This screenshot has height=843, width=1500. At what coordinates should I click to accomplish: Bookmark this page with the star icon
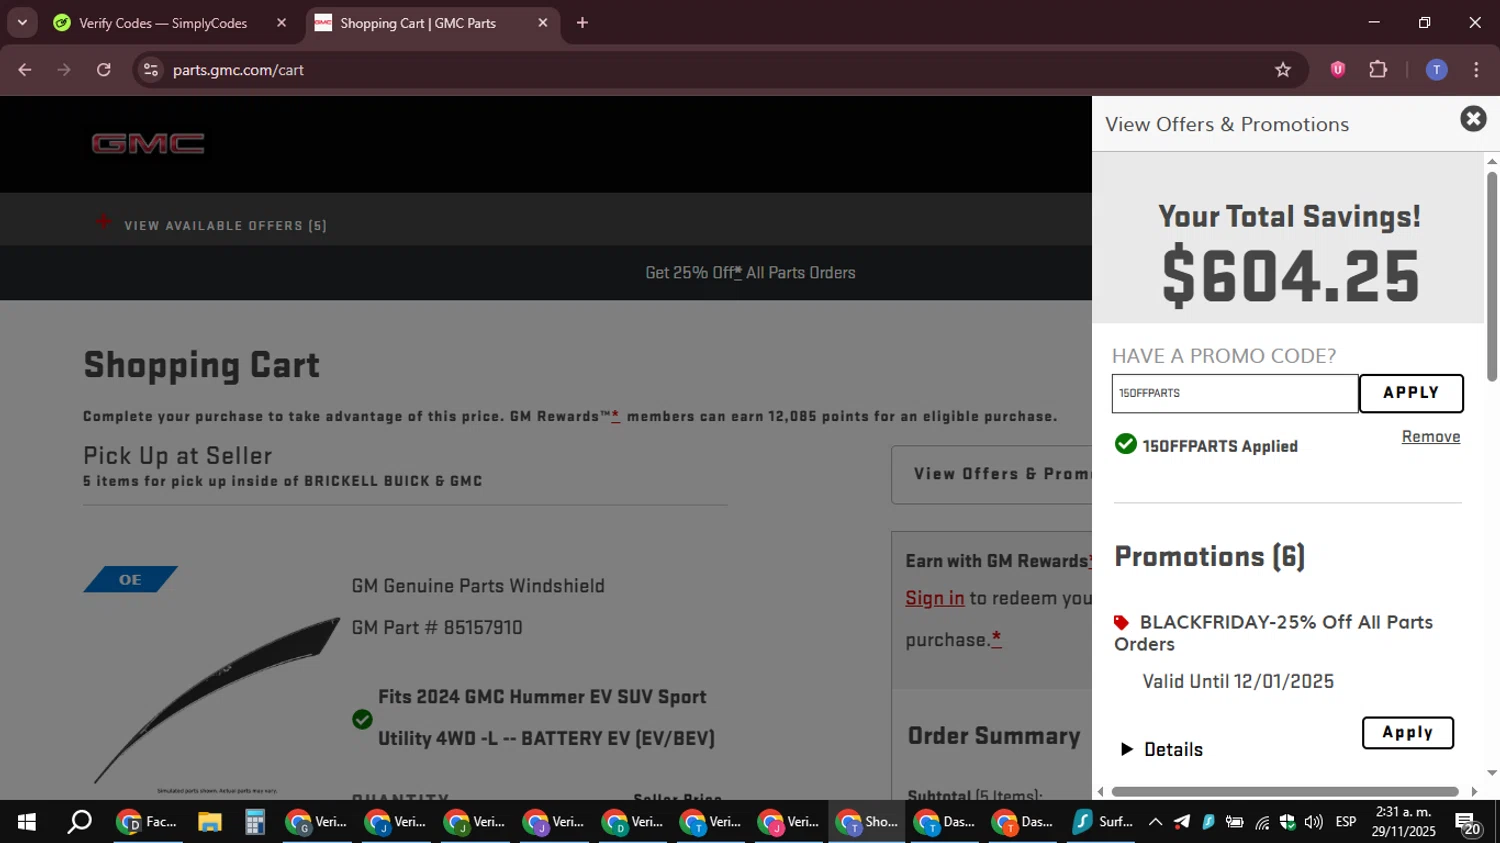pos(1283,70)
